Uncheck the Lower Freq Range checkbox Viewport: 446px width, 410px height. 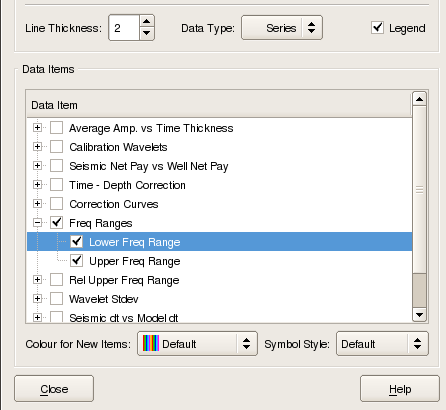[76, 242]
